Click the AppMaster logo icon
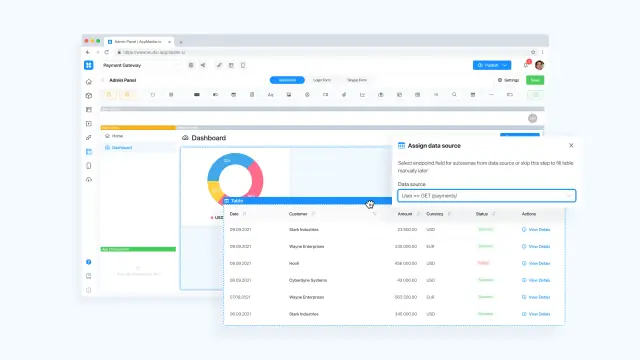This screenshot has width=640, height=360. coord(89,65)
